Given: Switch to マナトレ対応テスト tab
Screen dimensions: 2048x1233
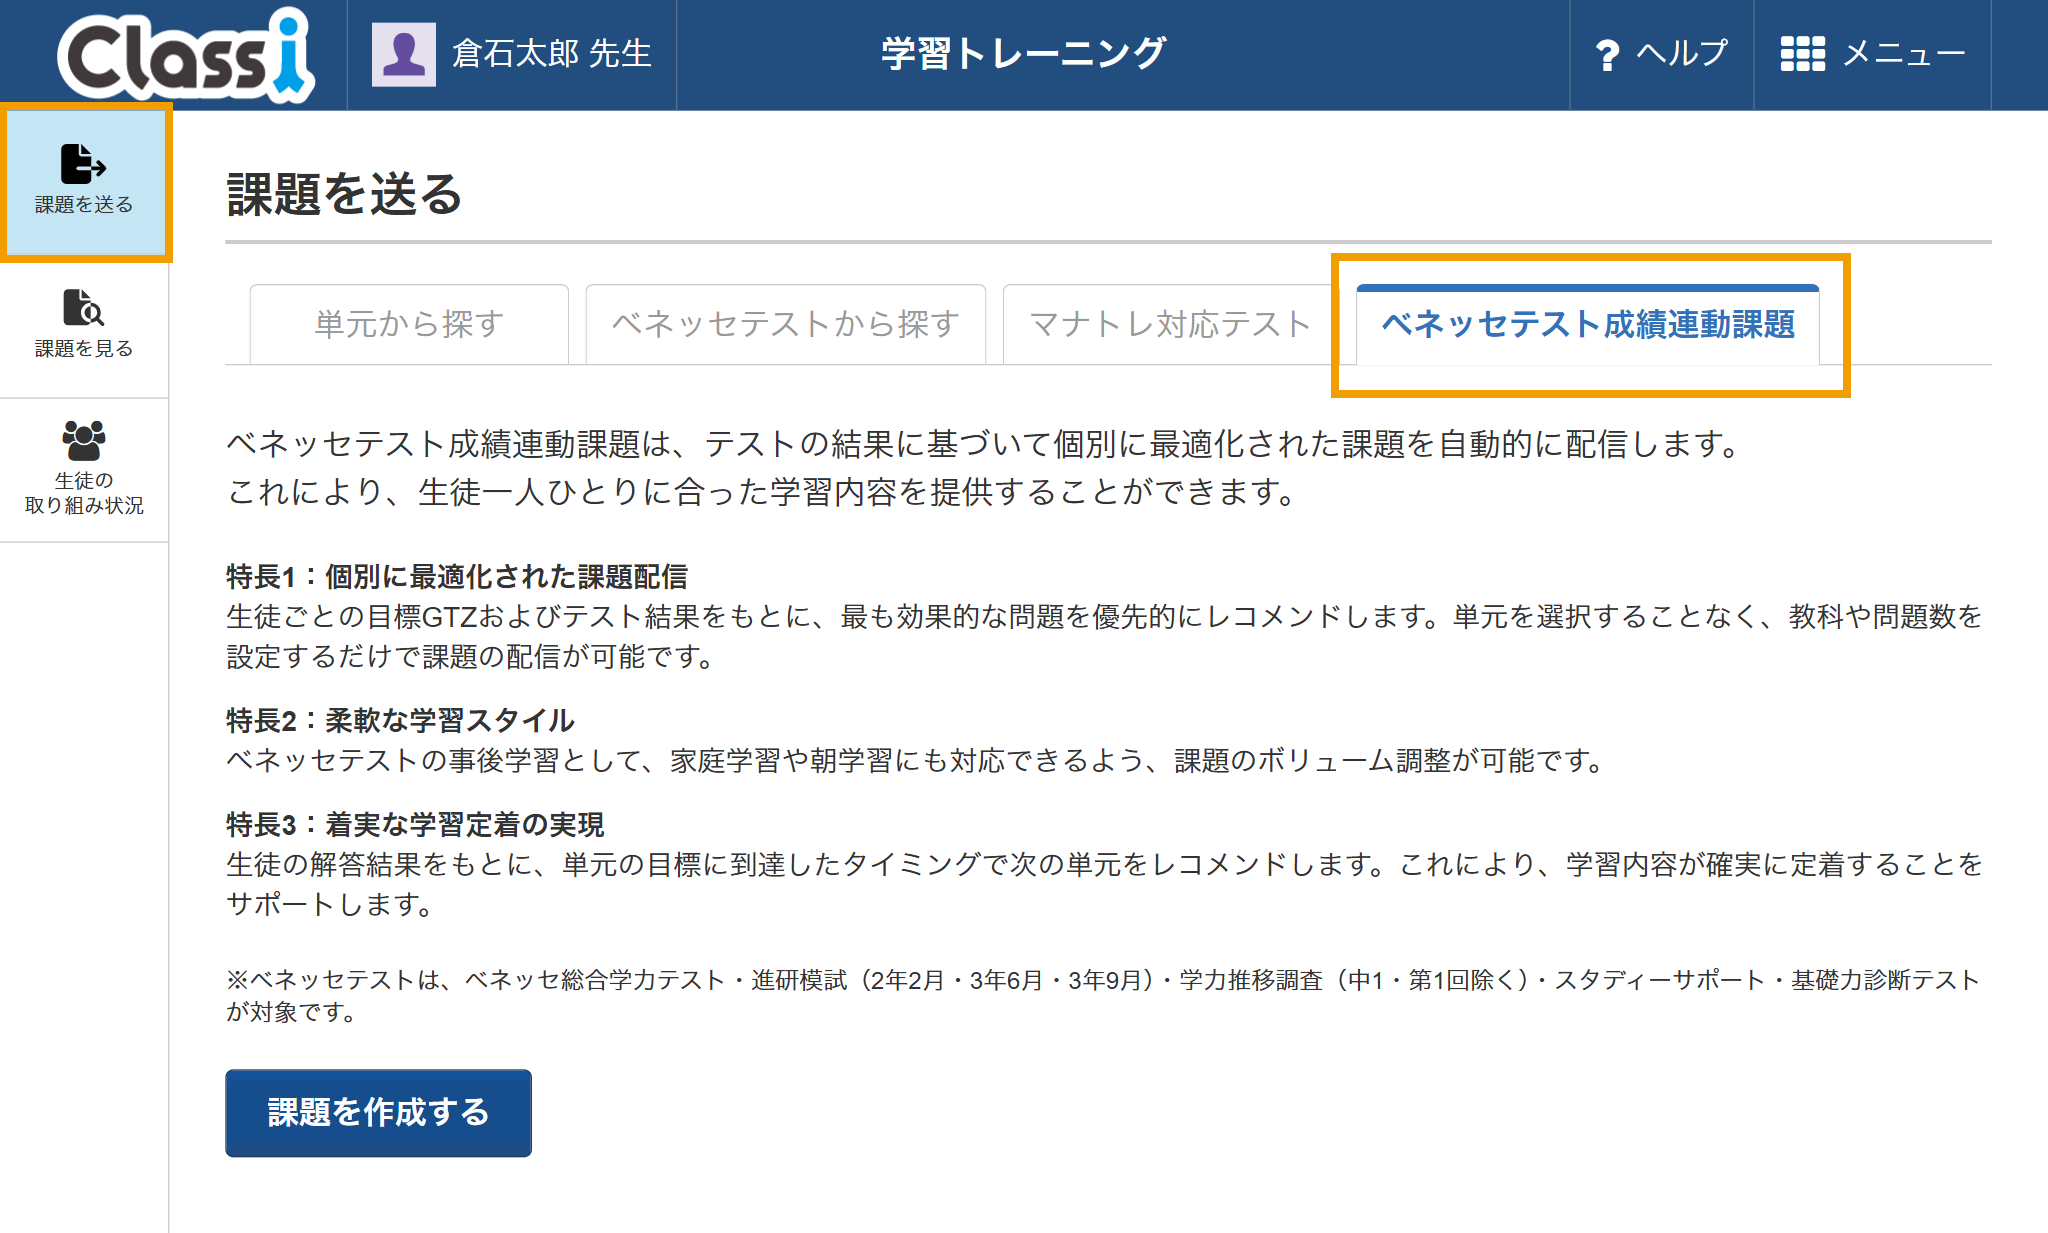Looking at the screenshot, I should coord(1170,325).
